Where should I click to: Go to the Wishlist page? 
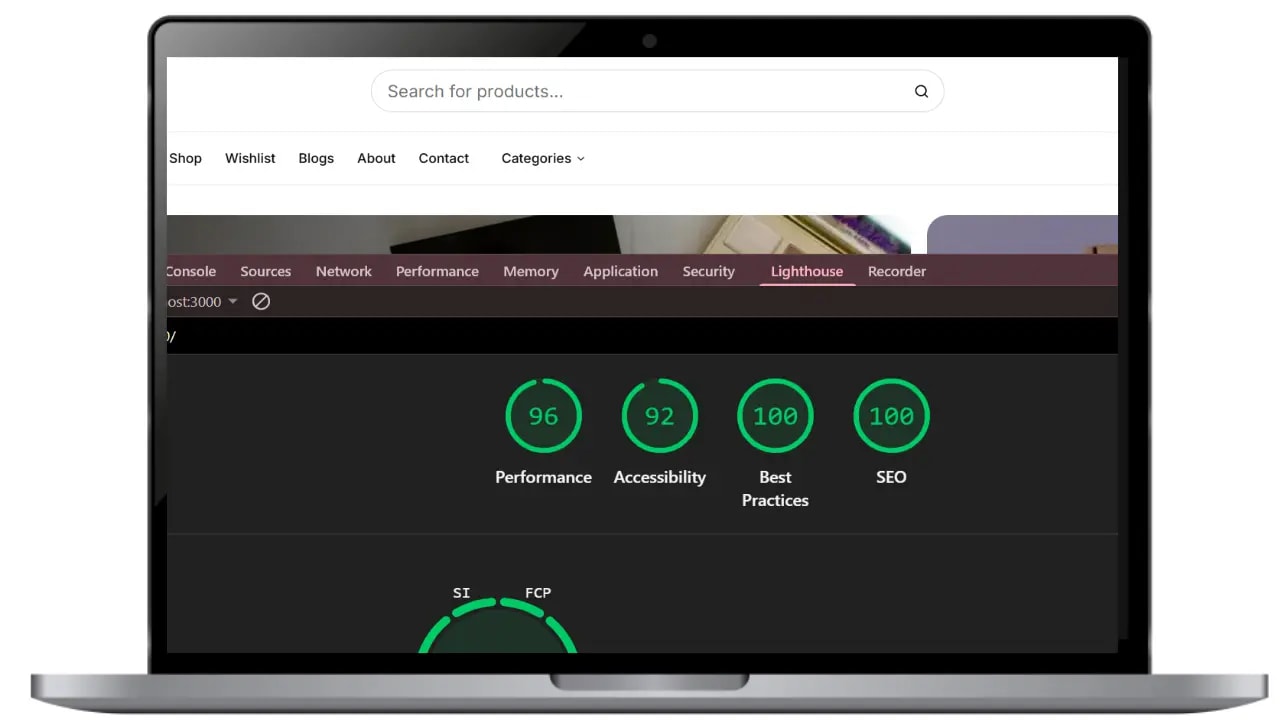[250, 158]
